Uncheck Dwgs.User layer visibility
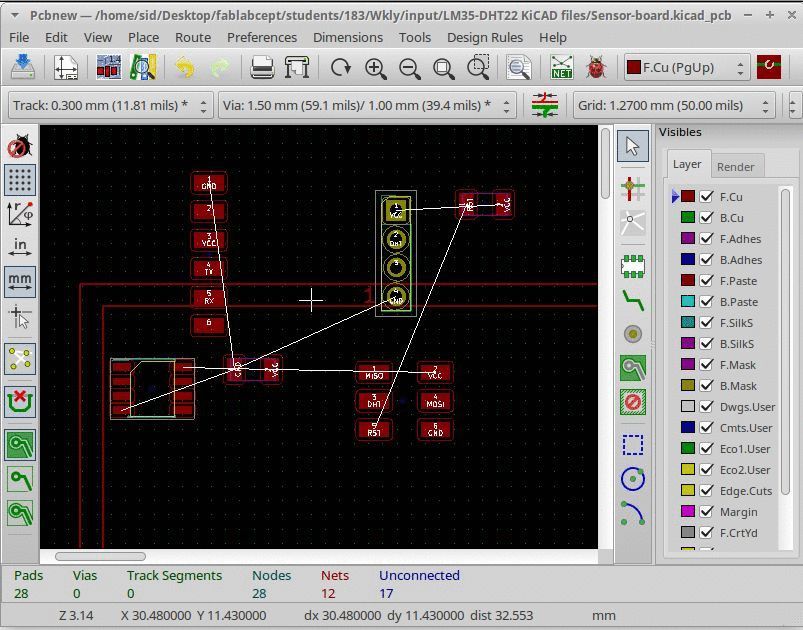Screen dimensions: 803x630 tap(706, 407)
